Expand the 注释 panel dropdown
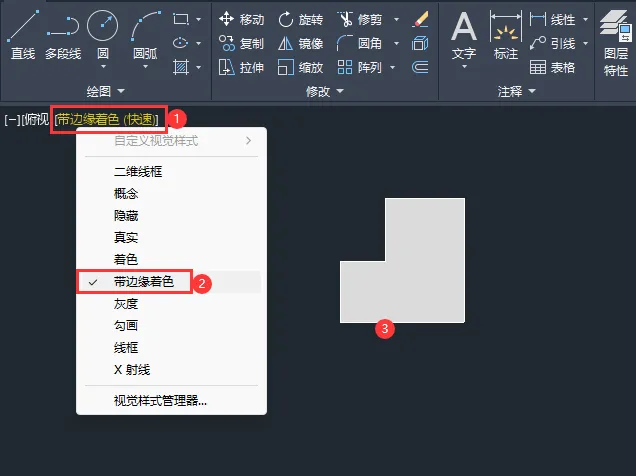 pos(516,91)
